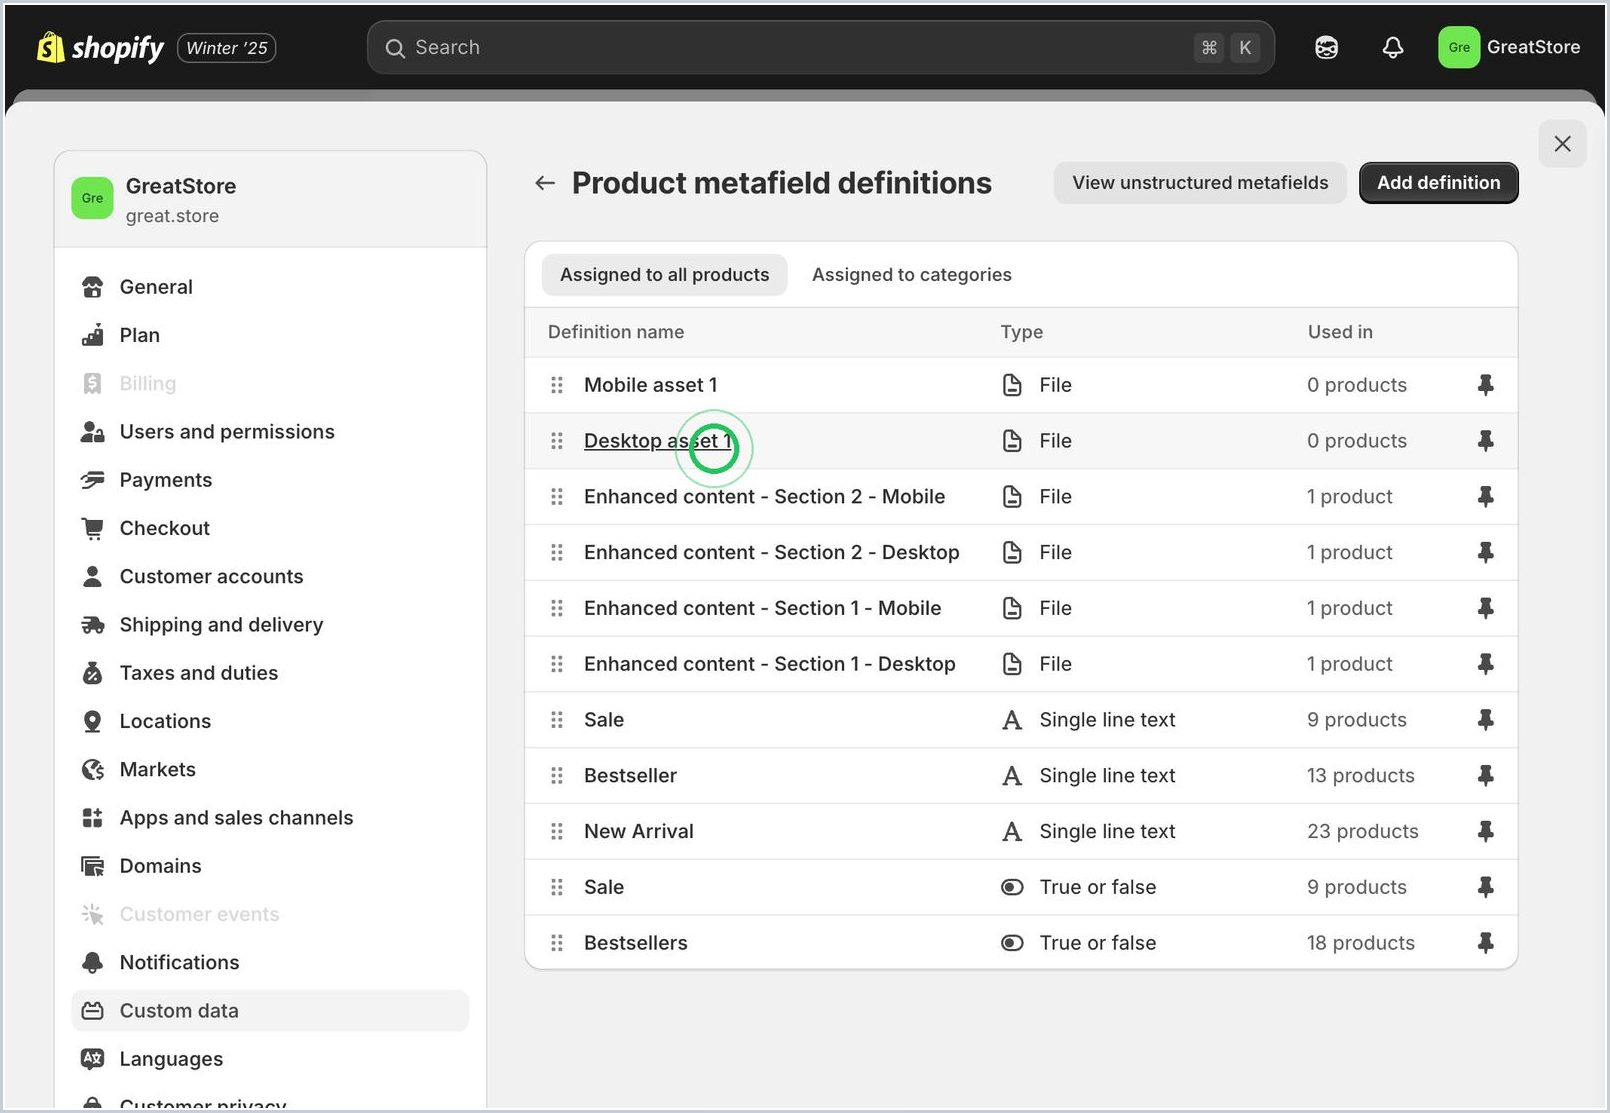Viewport: 1610px width, 1113px height.
Task: Open Apps and sales channels
Action: pos(270,818)
